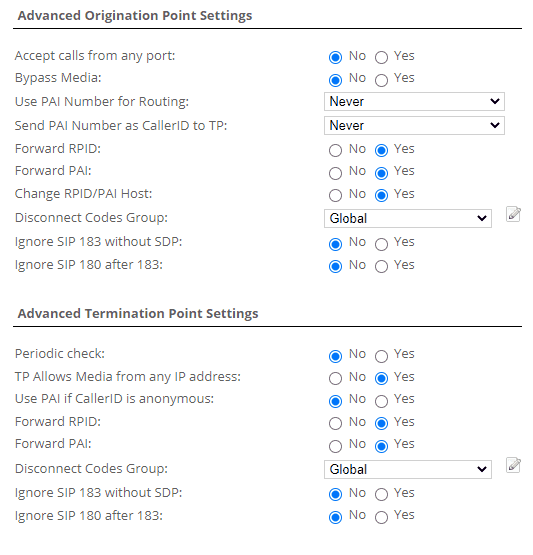This screenshot has width=533, height=555.
Task: Enable Bypass Media with Yes option
Action: (382, 80)
